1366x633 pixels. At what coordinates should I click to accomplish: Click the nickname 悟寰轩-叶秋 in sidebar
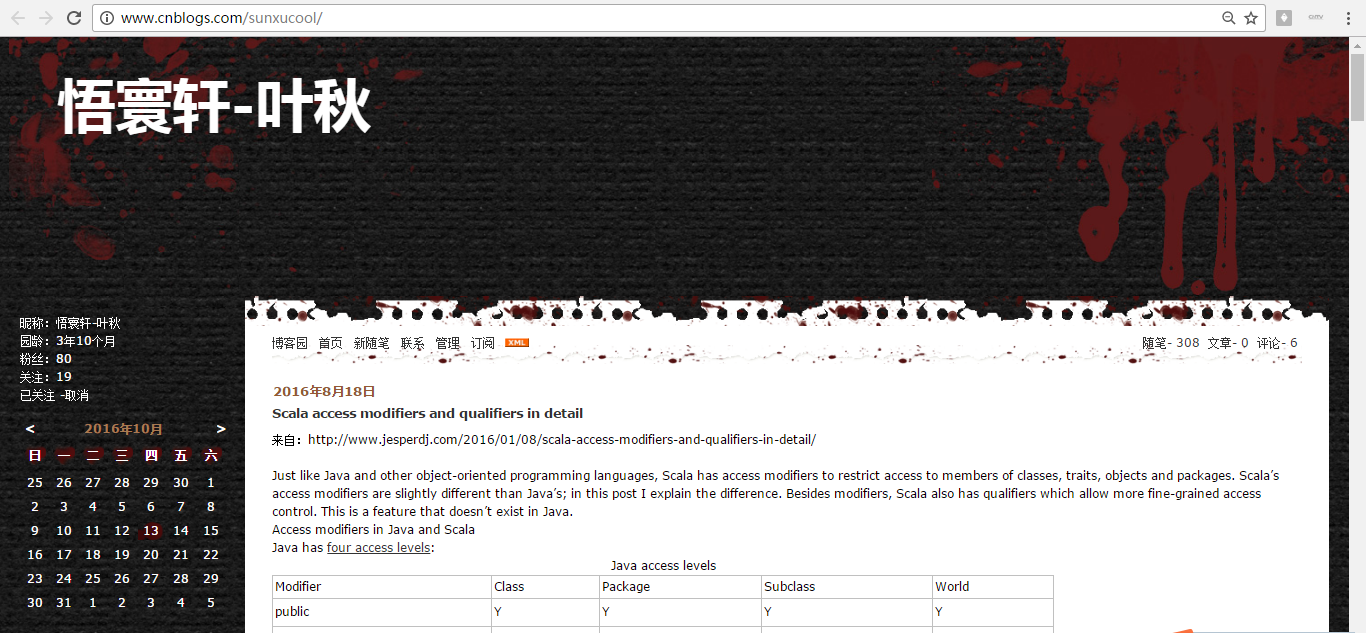pos(88,323)
